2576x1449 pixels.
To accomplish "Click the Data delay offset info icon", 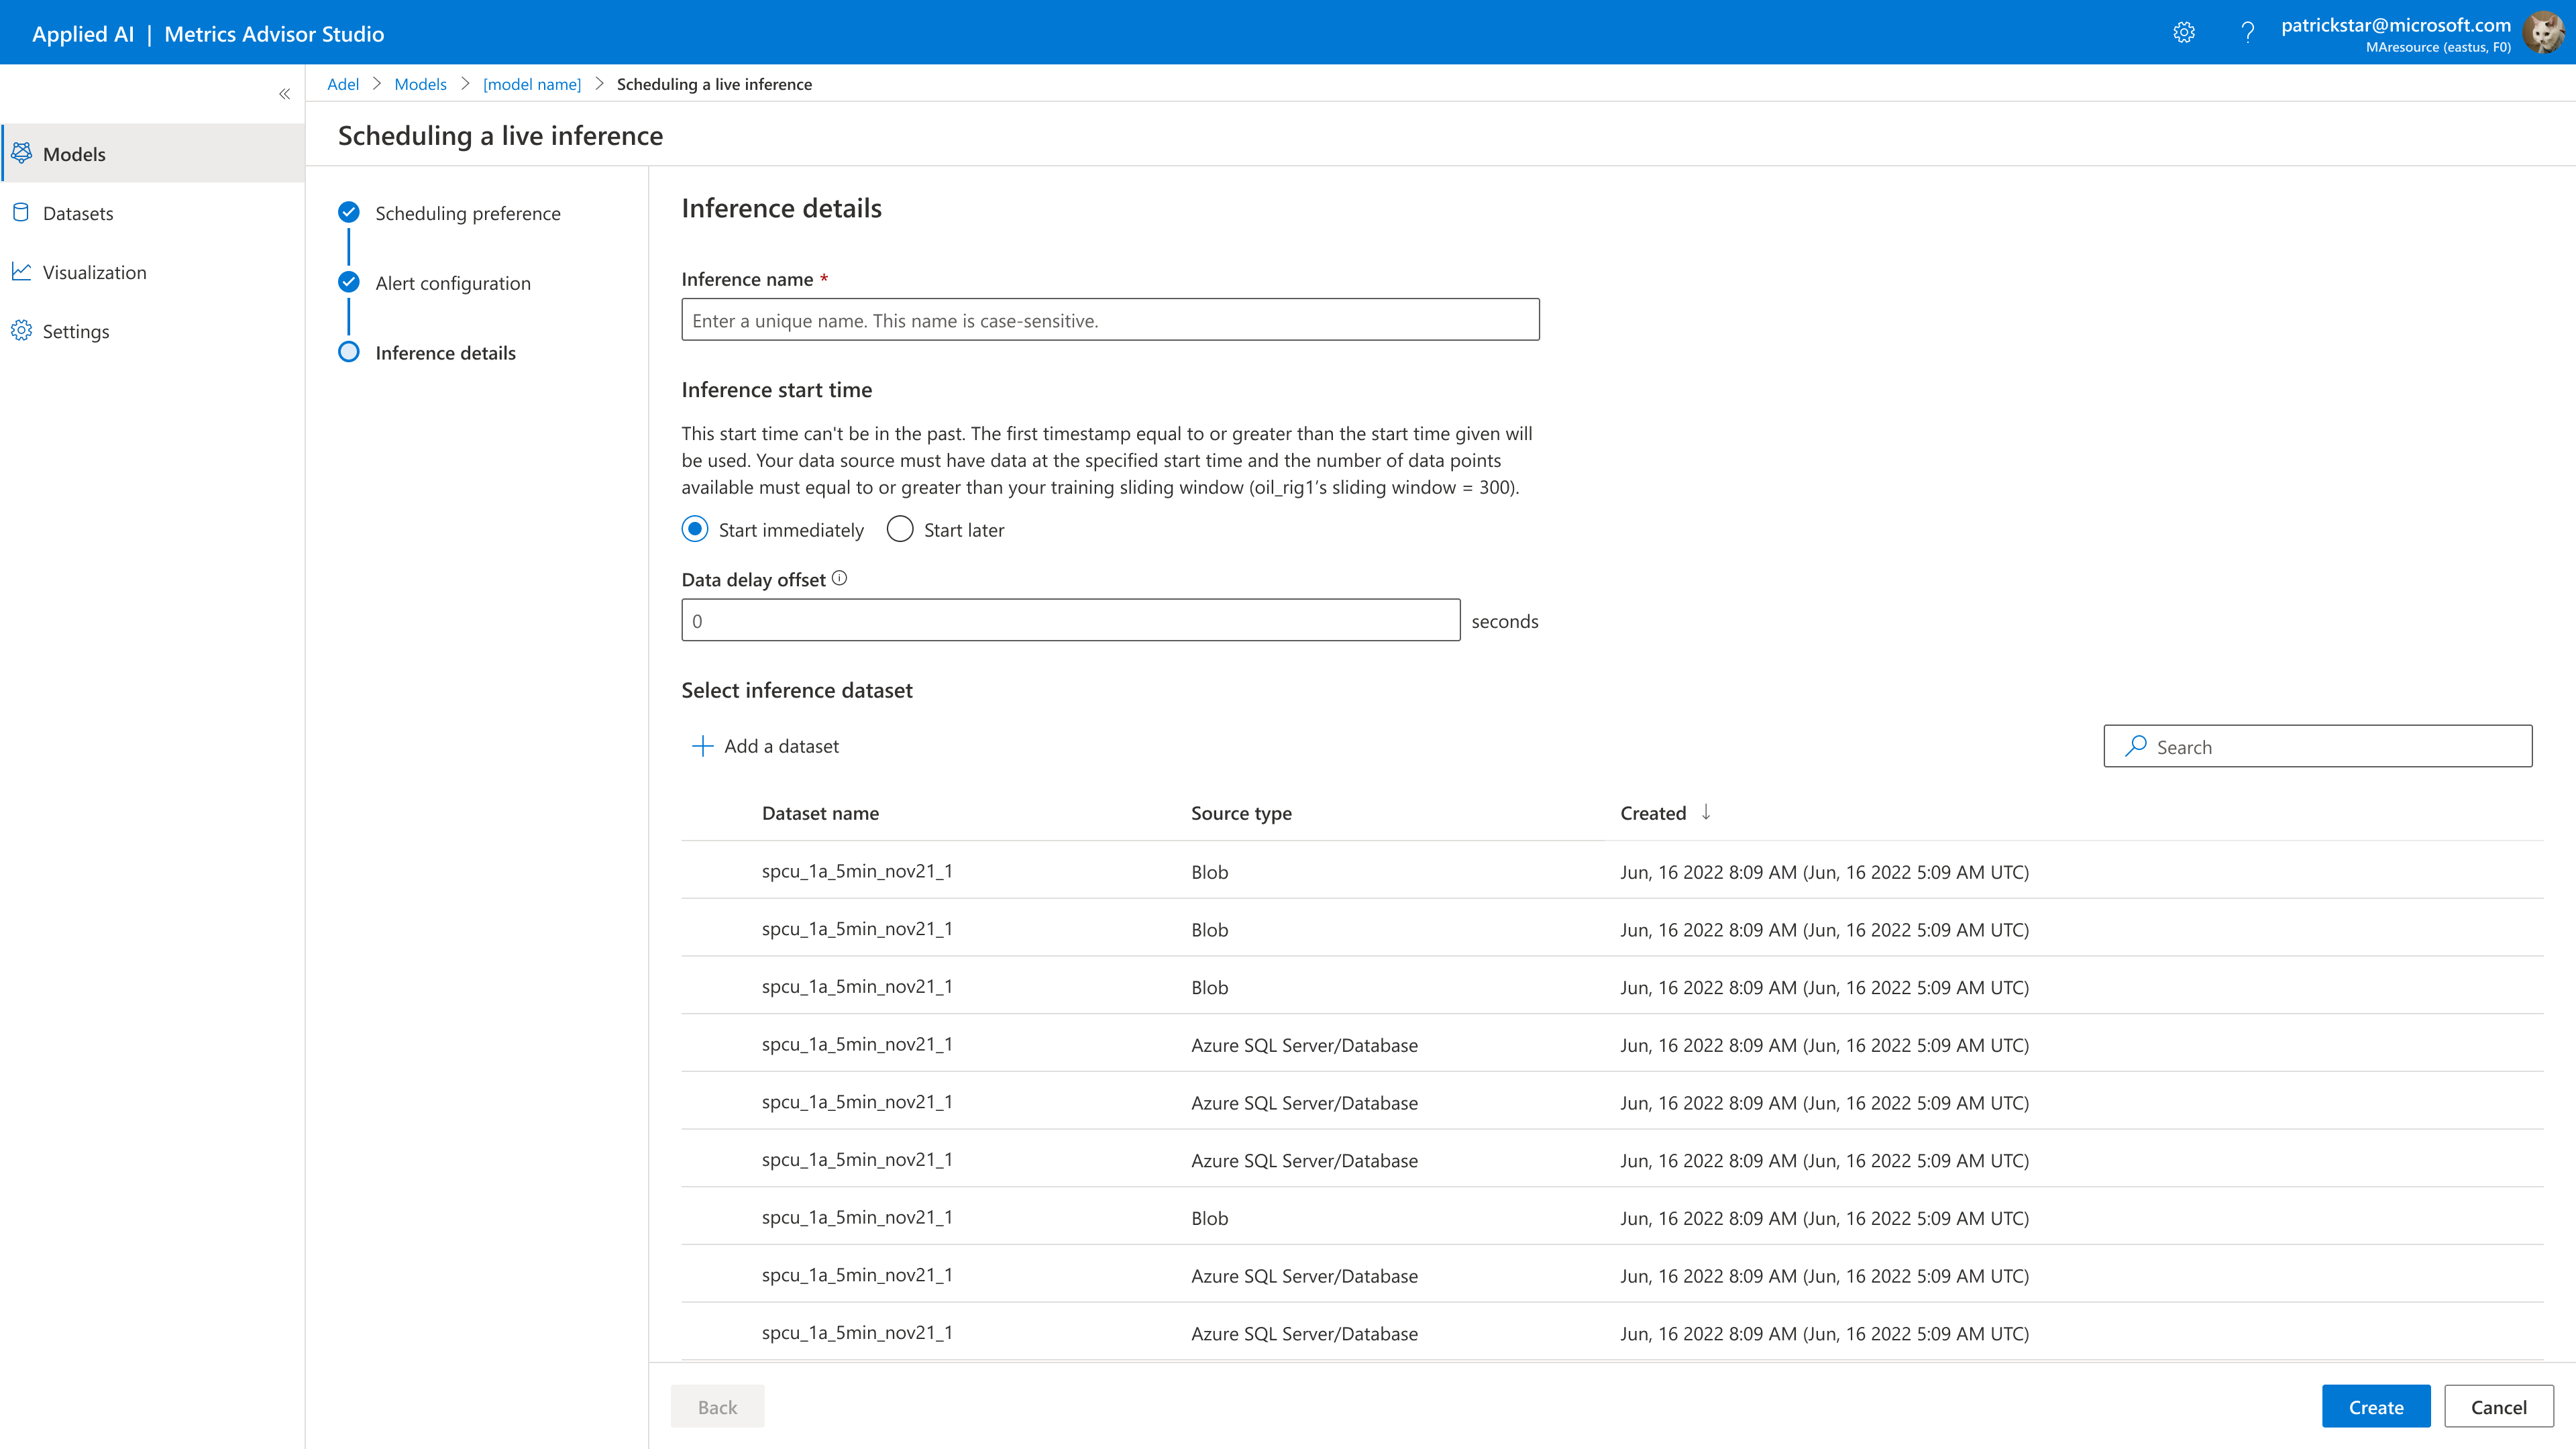I will [839, 578].
